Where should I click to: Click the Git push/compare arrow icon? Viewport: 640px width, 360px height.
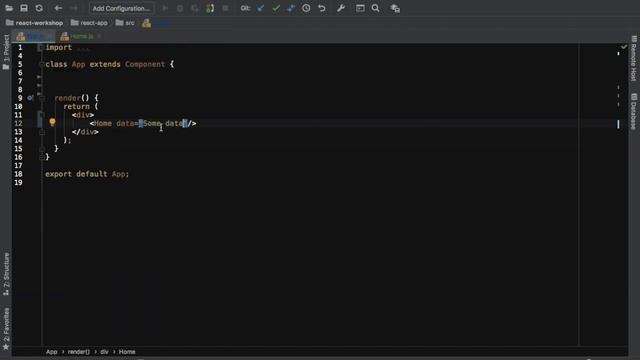(291, 8)
